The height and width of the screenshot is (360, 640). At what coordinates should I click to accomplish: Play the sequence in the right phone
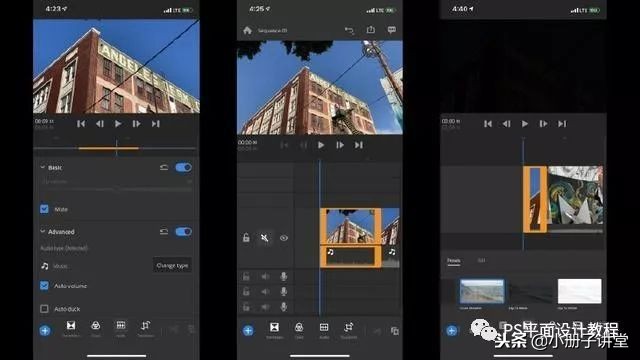525,124
